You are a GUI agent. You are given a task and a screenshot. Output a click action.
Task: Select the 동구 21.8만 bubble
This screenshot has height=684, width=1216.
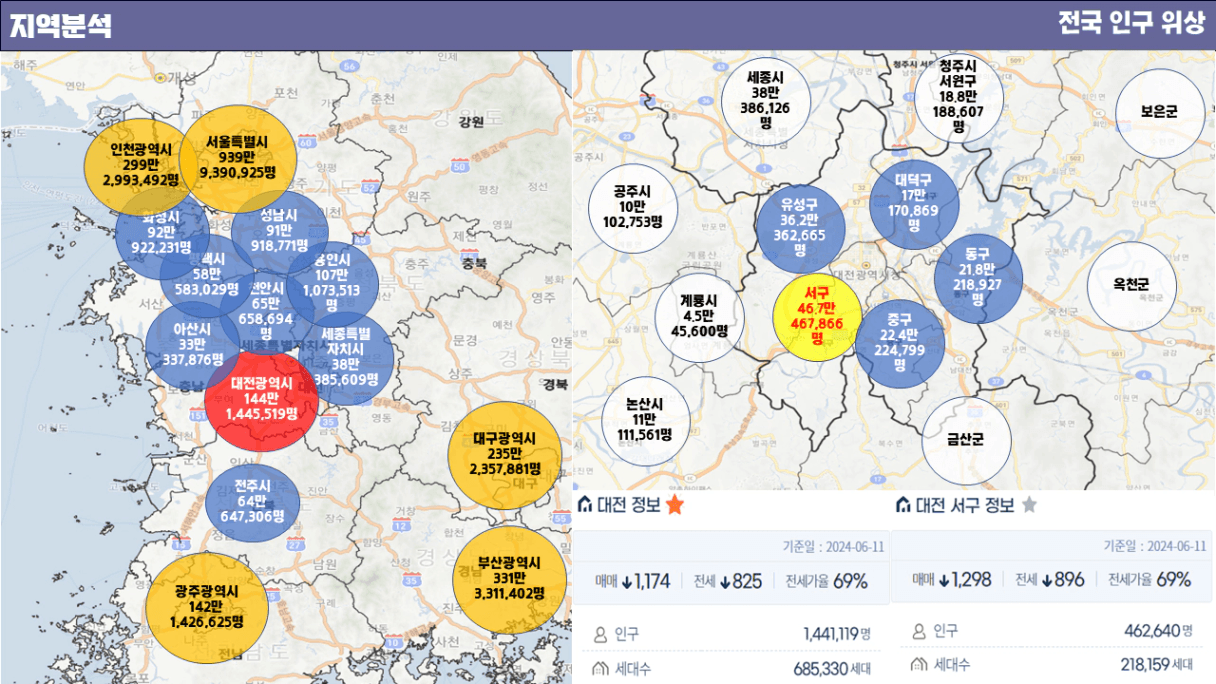tap(978, 278)
